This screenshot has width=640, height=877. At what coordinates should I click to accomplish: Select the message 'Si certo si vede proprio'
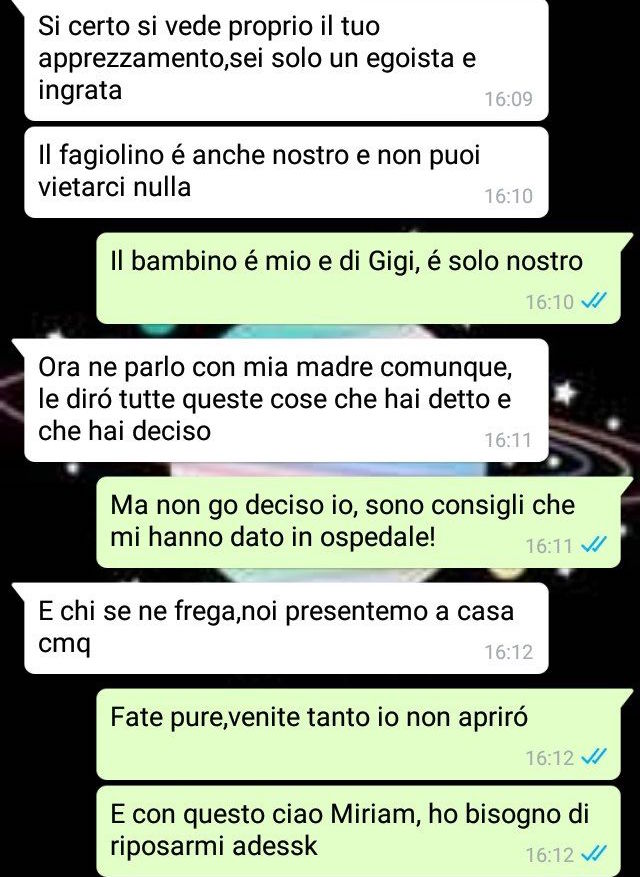click(286, 59)
